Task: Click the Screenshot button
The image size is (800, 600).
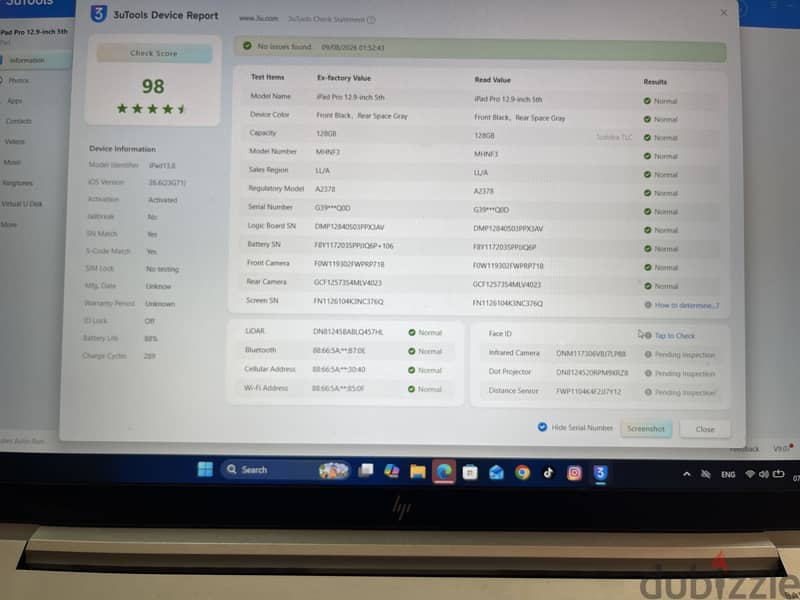Action: click(645, 429)
